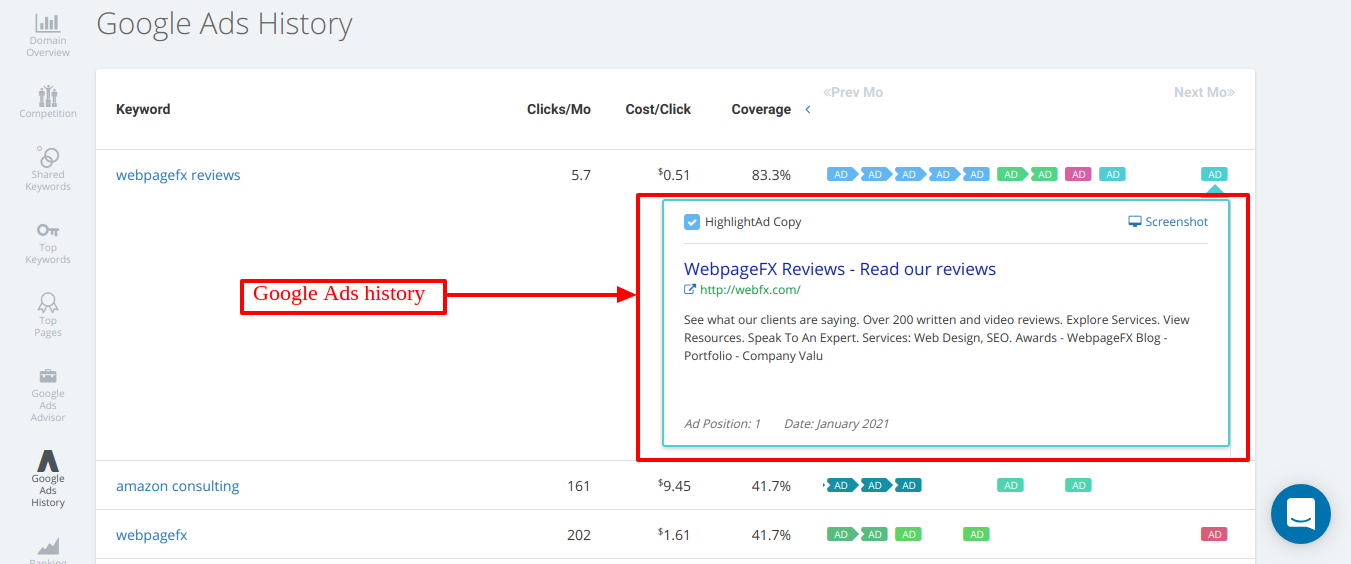Open WebpageFX Reviews ad headline

tap(840, 269)
